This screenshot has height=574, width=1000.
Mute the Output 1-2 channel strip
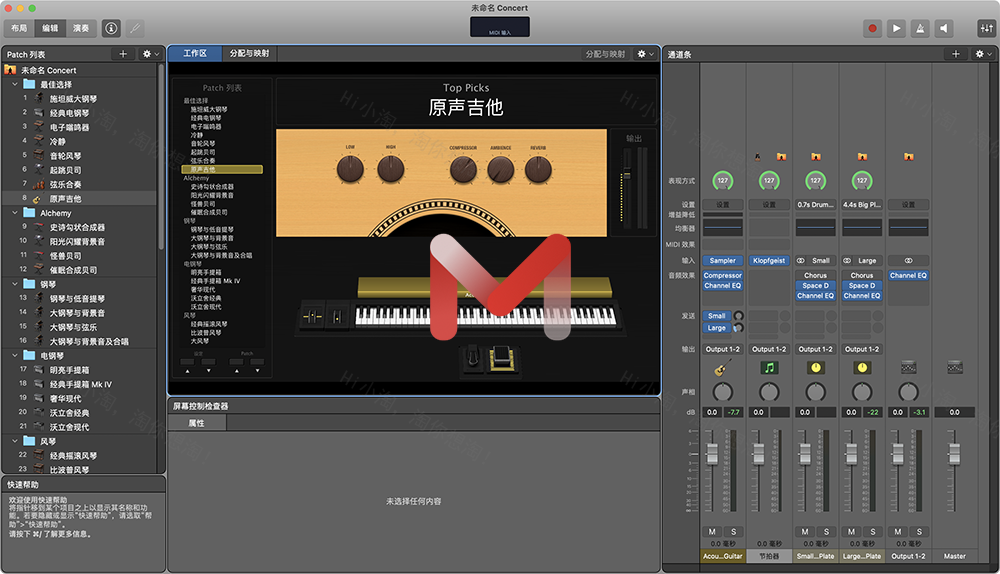tap(898, 531)
